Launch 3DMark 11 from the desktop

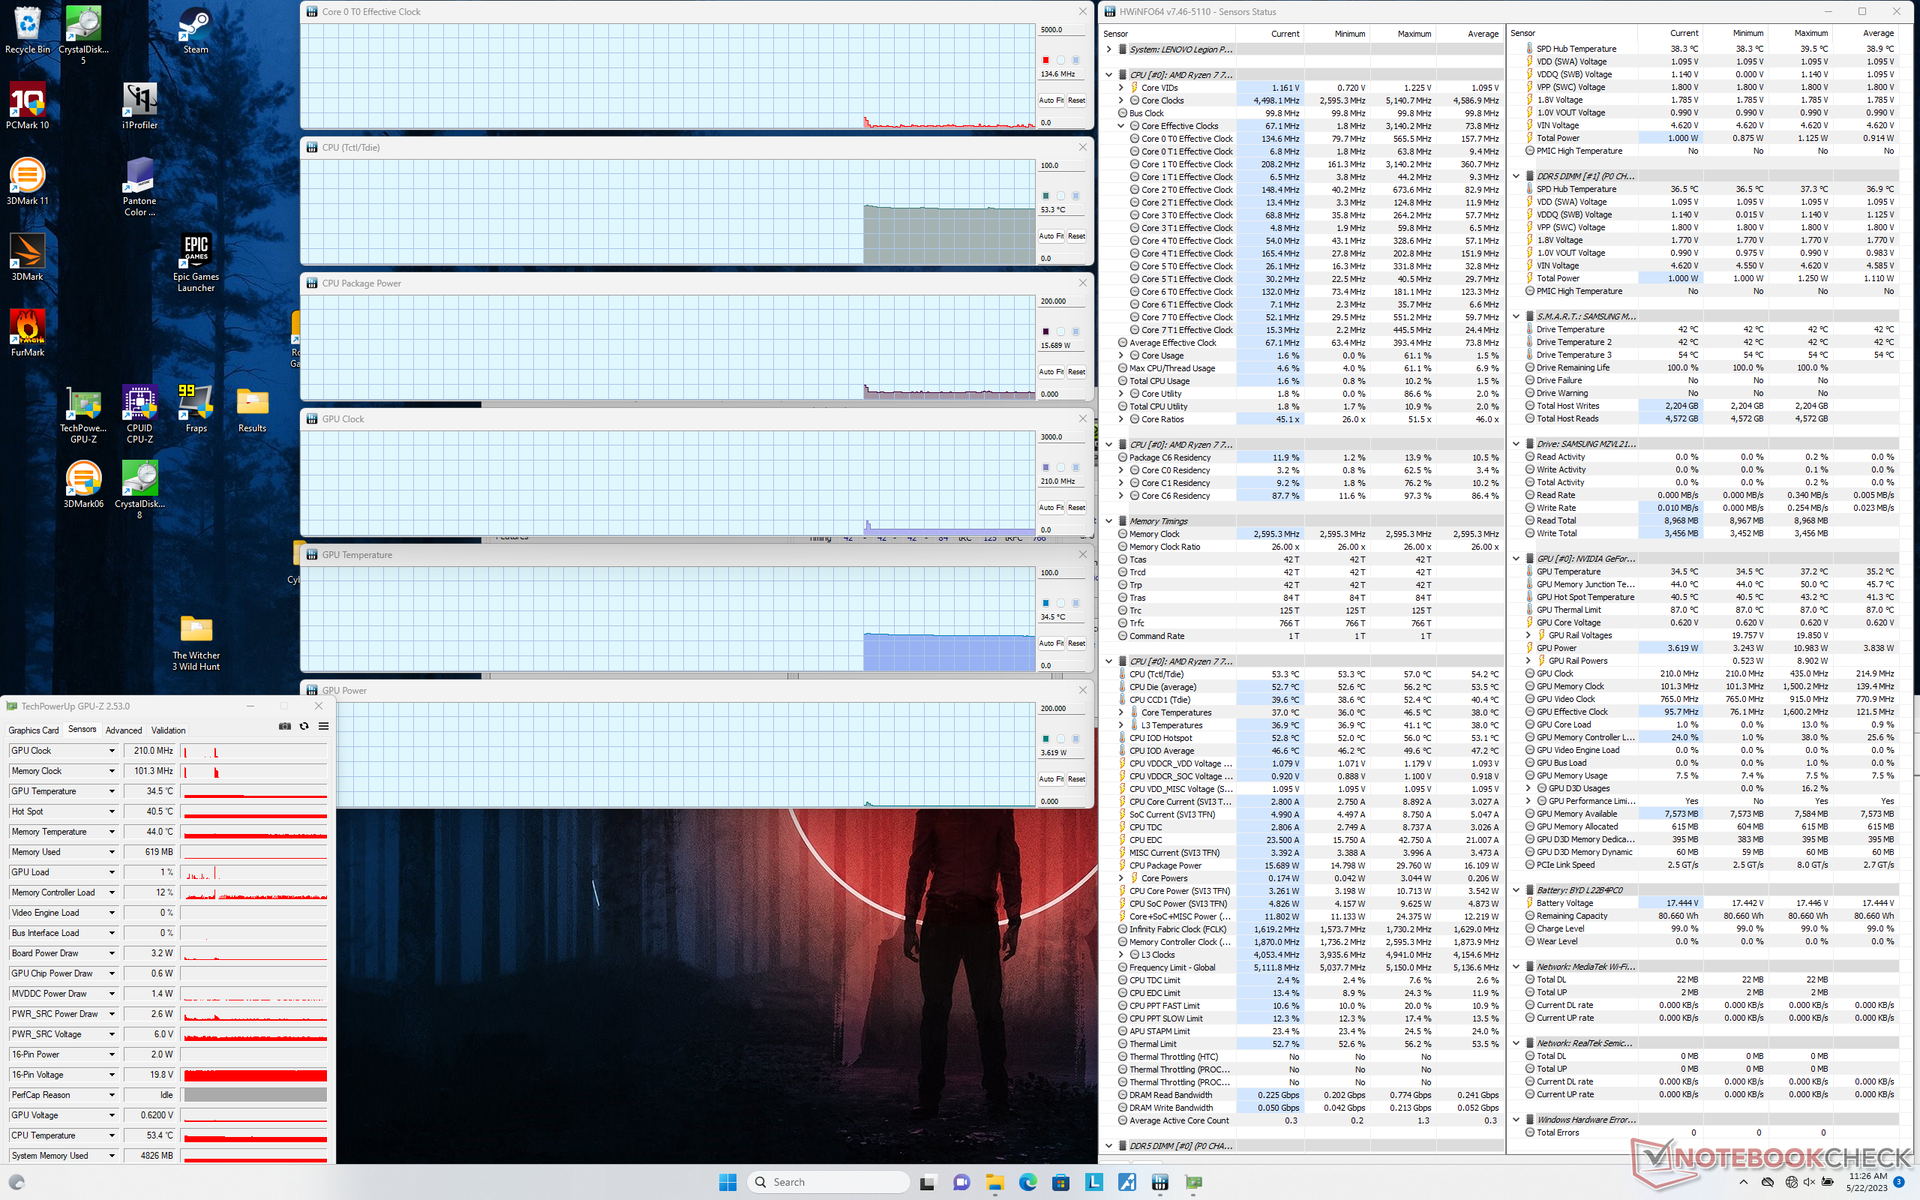27,182
